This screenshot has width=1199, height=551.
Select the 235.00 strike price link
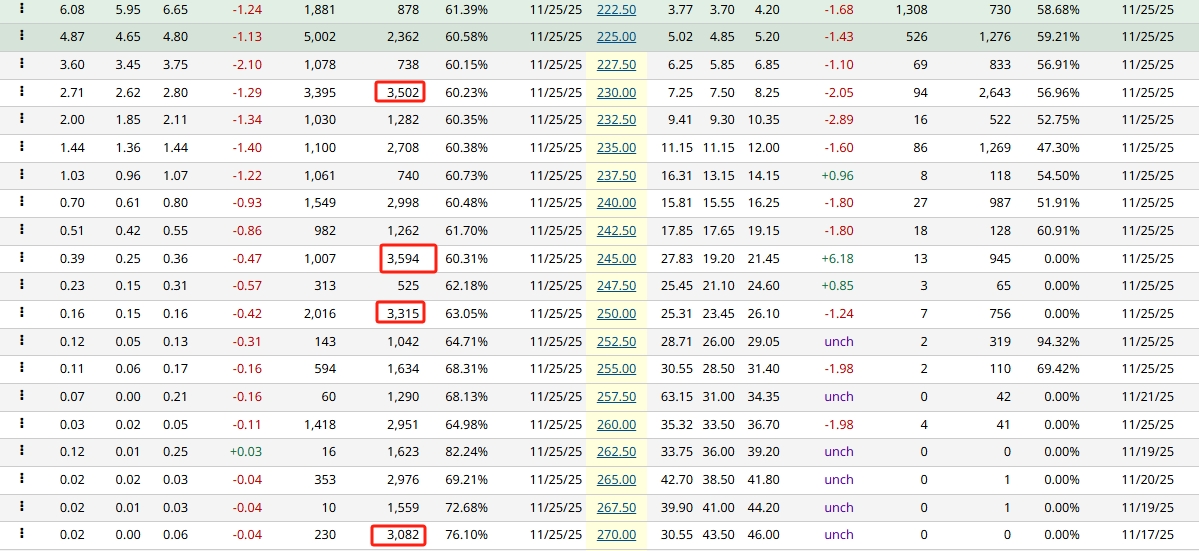(616, 148)
